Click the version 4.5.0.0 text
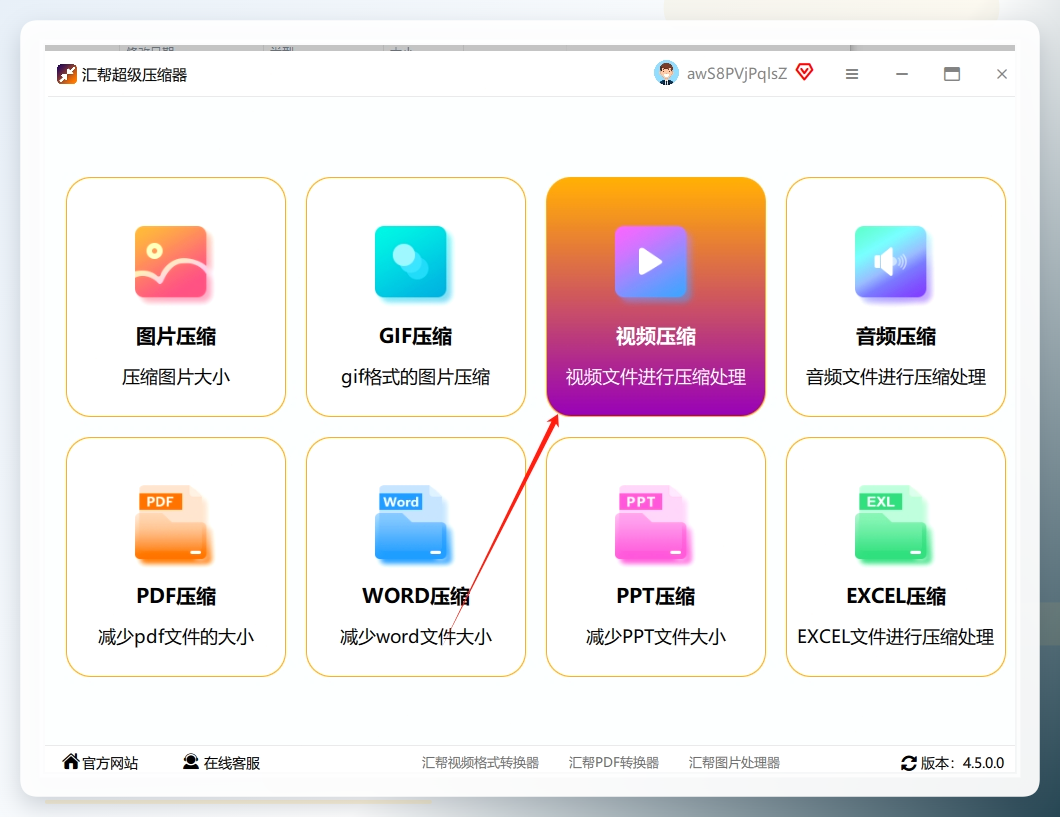This screenshot has height=817, width=1060. [x=963, y=763]
